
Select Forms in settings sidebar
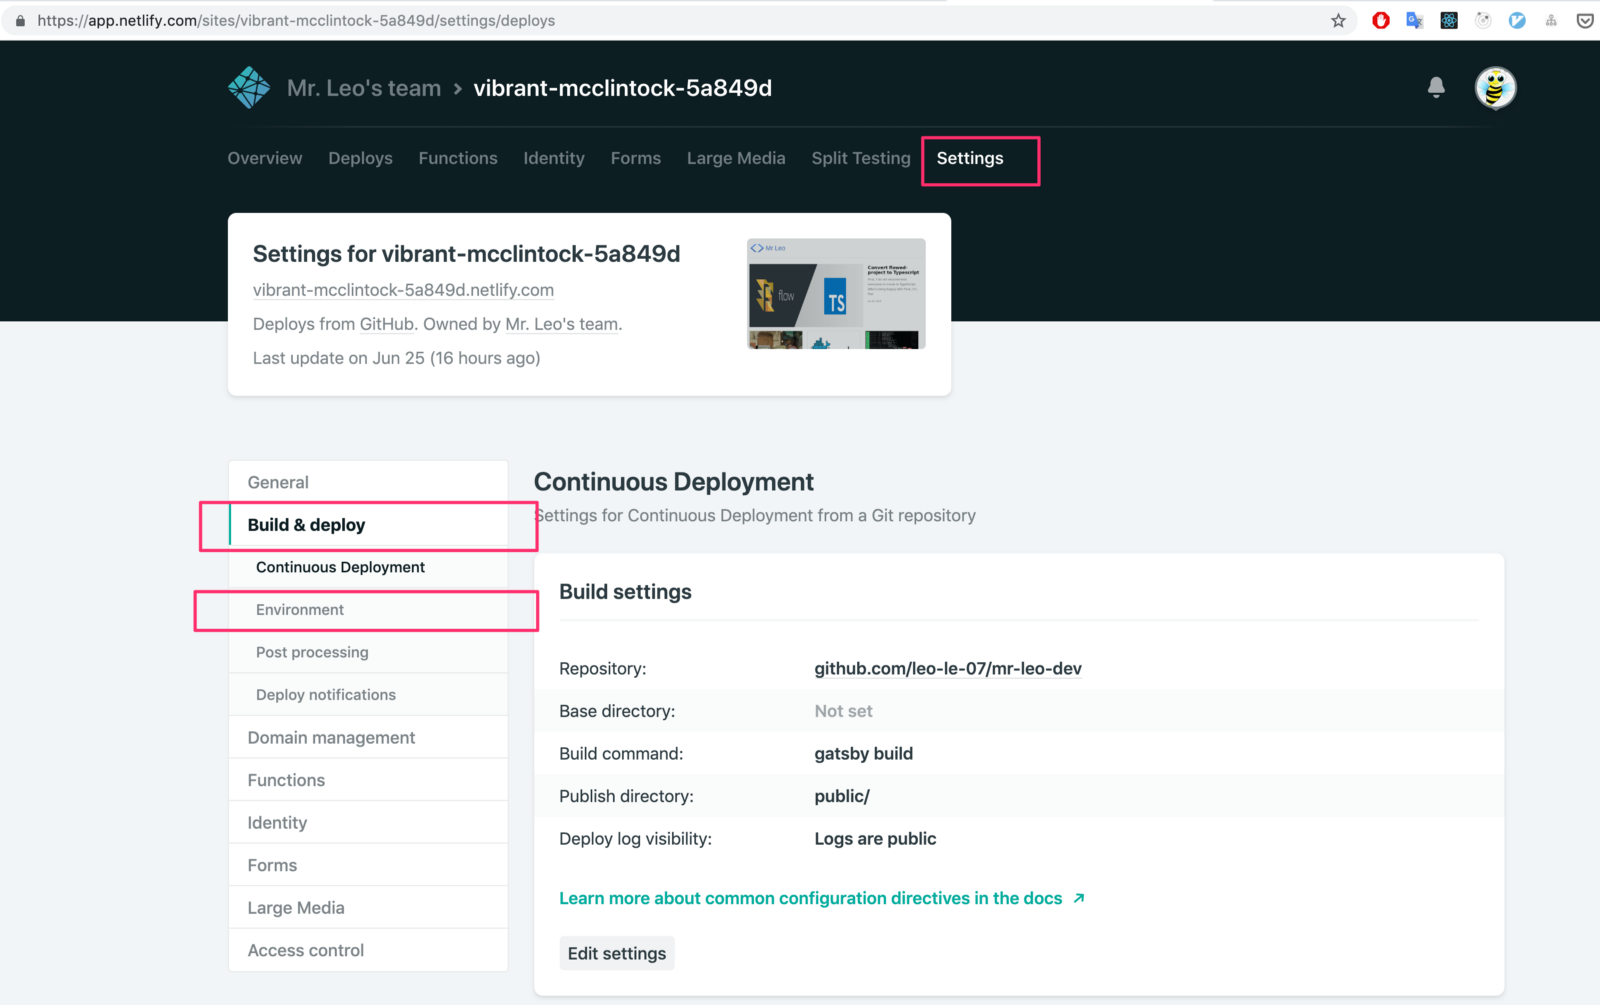click(368, 865)
